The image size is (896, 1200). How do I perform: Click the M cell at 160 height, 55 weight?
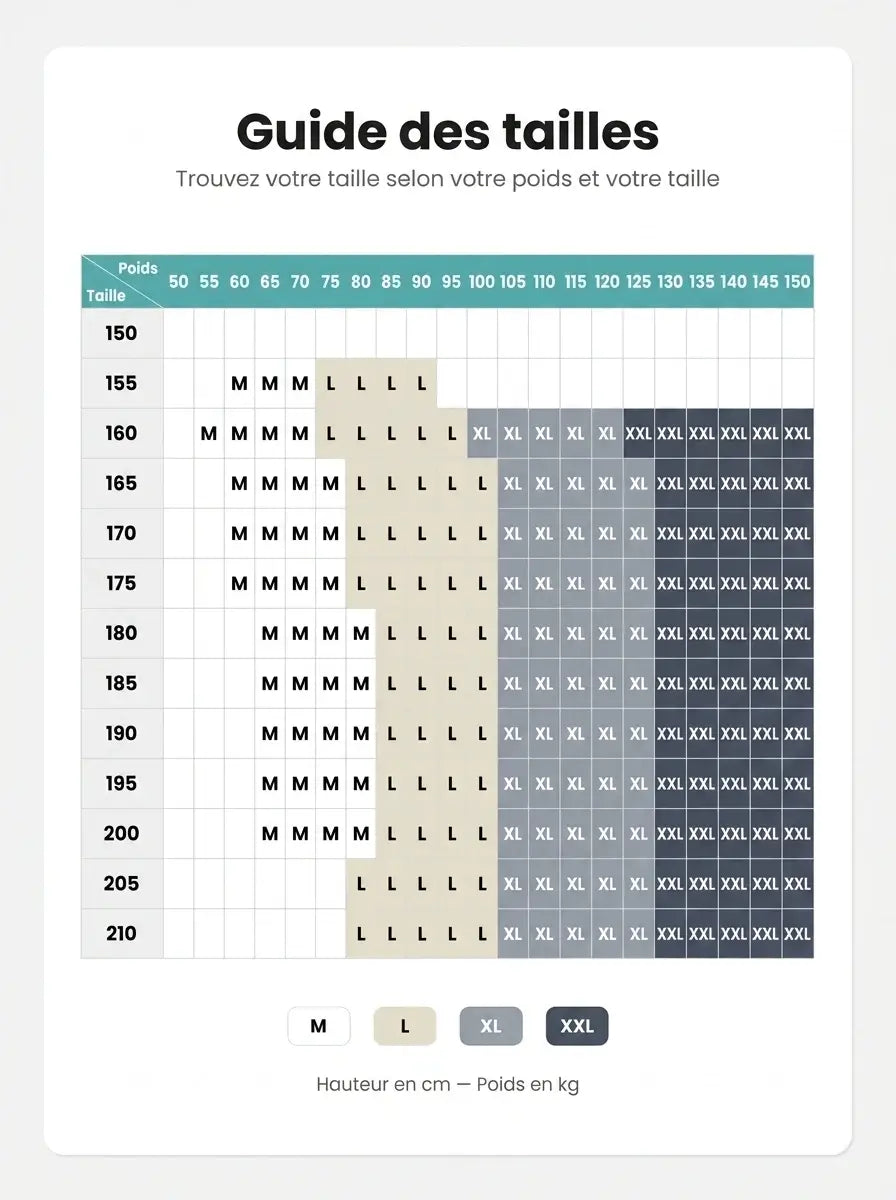point(209,433)
